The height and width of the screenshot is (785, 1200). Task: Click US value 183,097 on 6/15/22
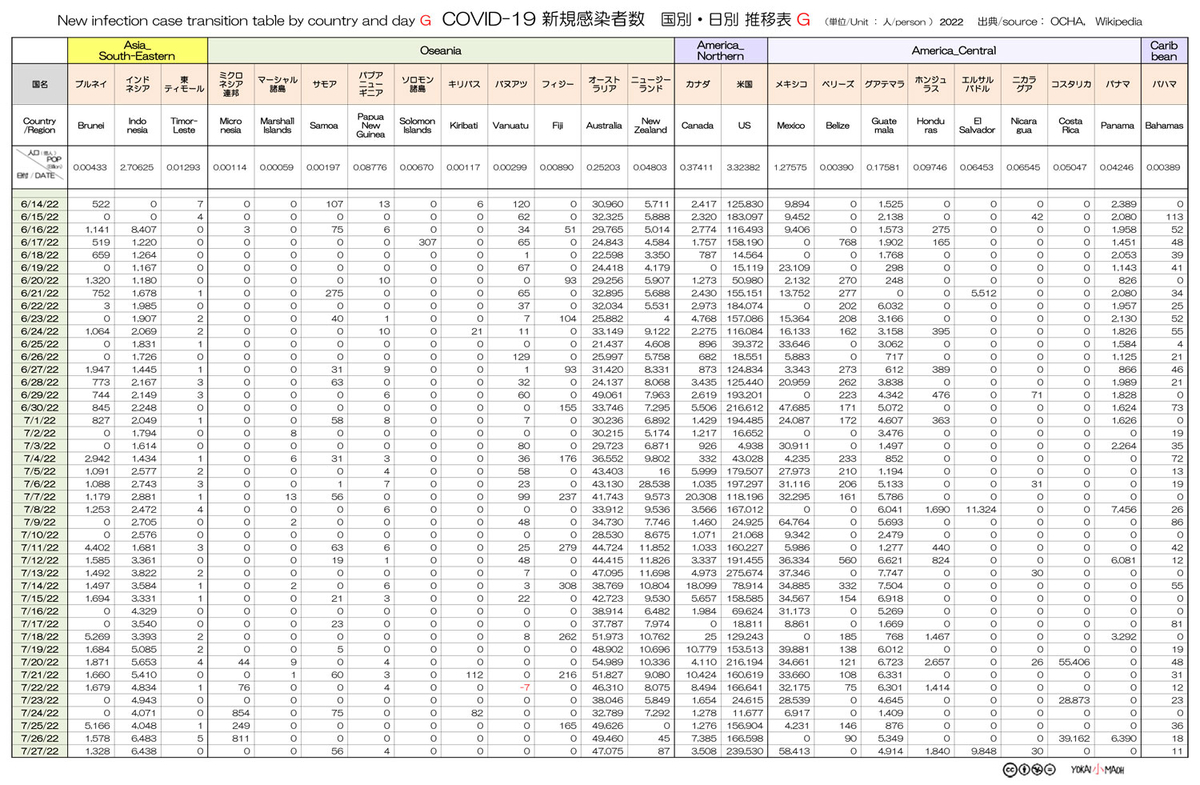747,216
